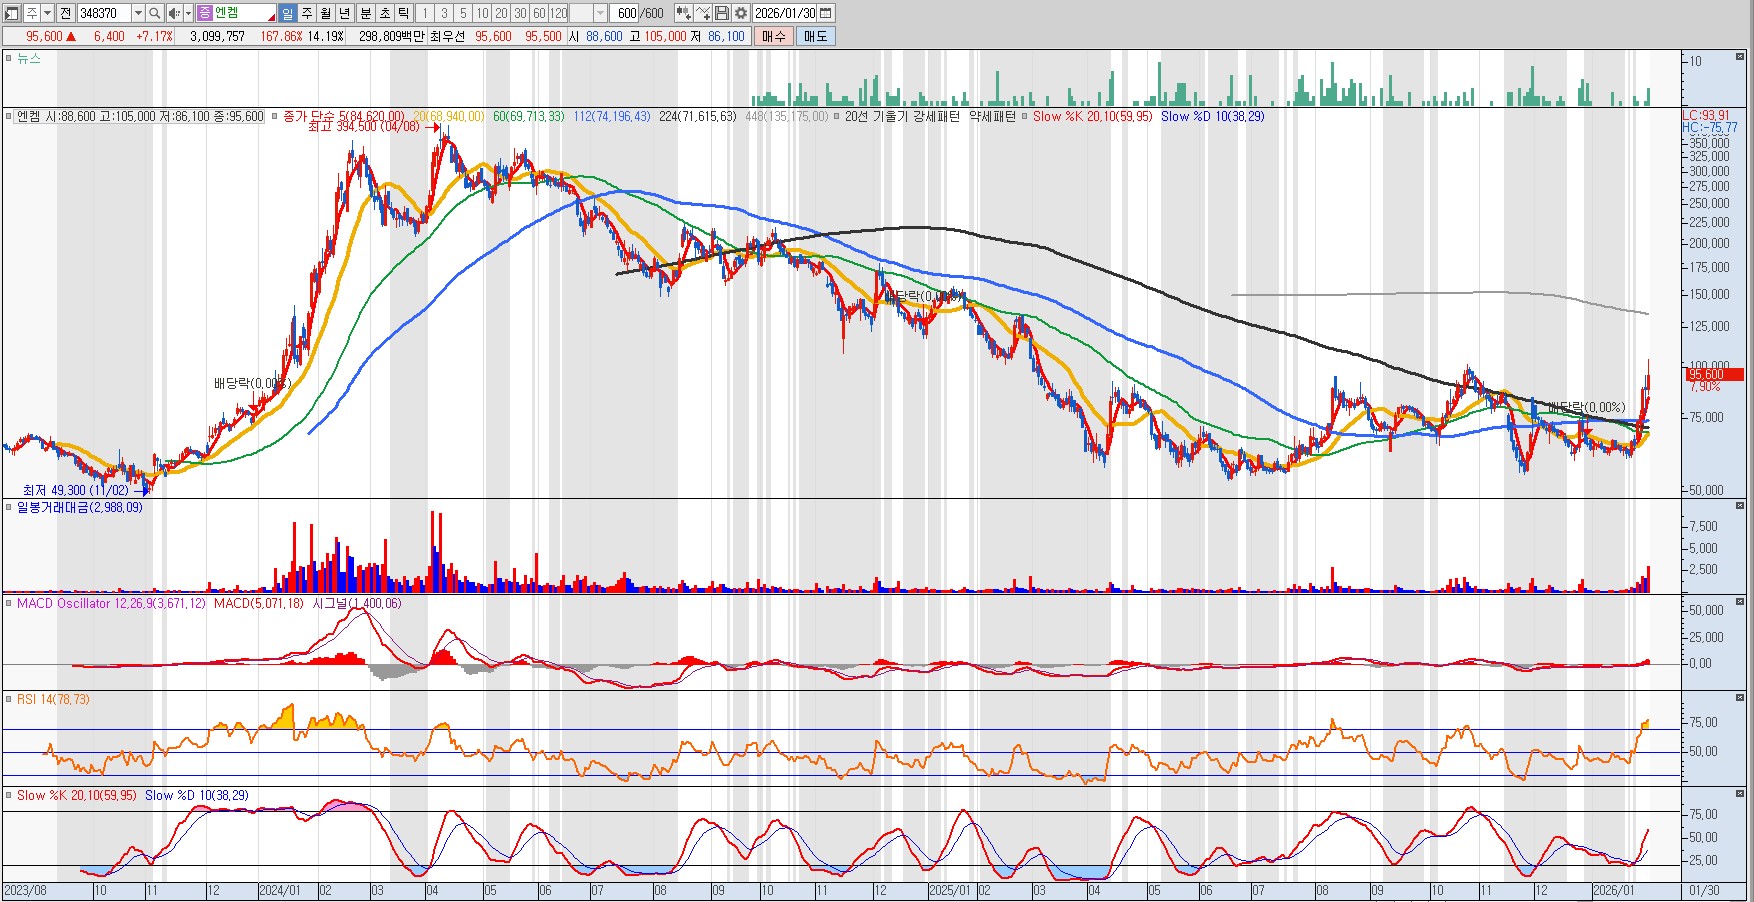Click the Slow %D 10 label in bottom panel

pos(197,795)
